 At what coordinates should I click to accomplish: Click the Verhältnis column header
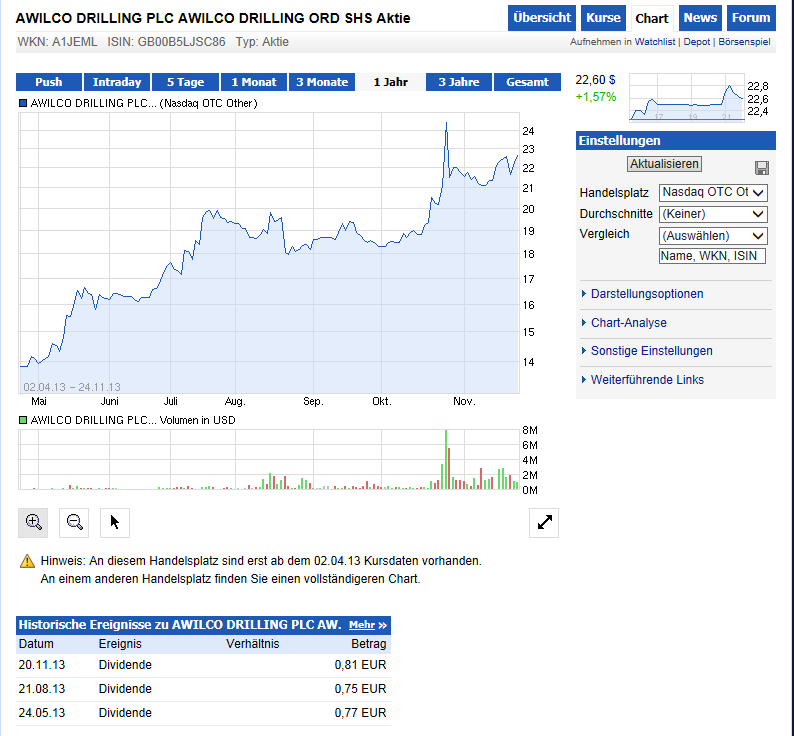click(252, 644)
